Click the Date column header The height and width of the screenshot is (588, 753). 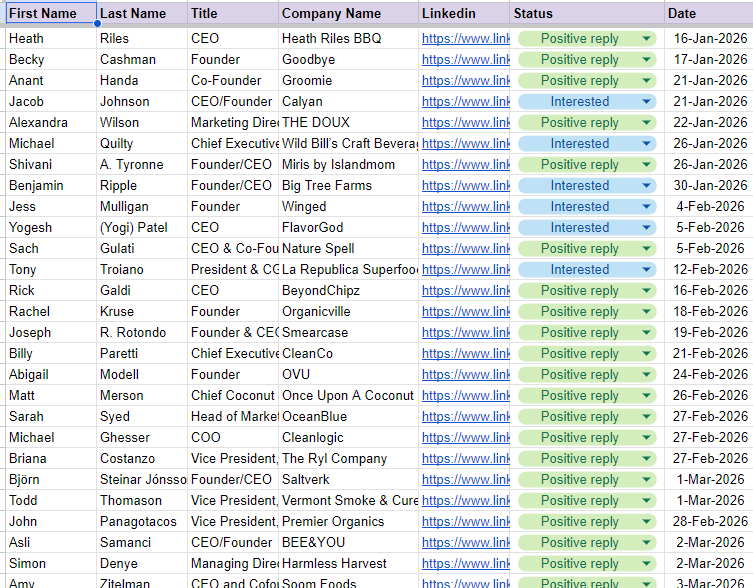(x=708, y=14)
